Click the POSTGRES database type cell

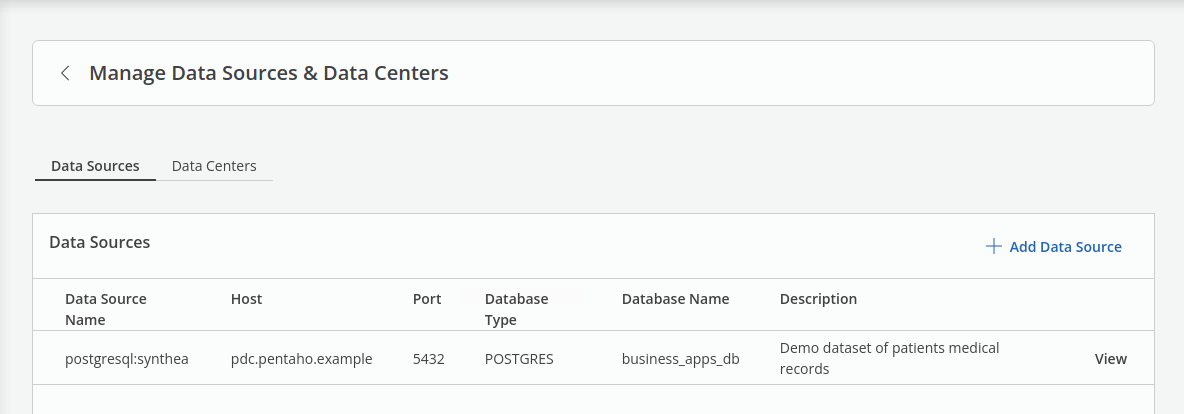(519, 359)
